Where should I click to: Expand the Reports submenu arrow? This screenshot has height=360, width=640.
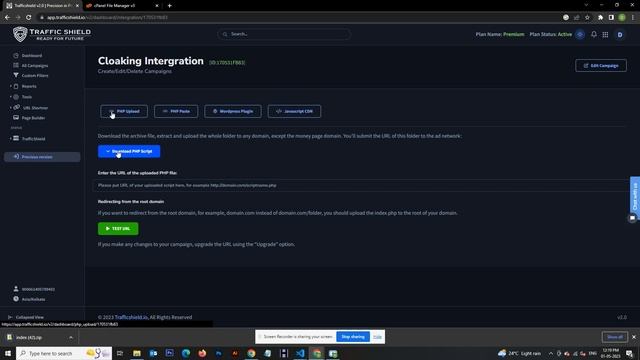(x=11, y=86)
